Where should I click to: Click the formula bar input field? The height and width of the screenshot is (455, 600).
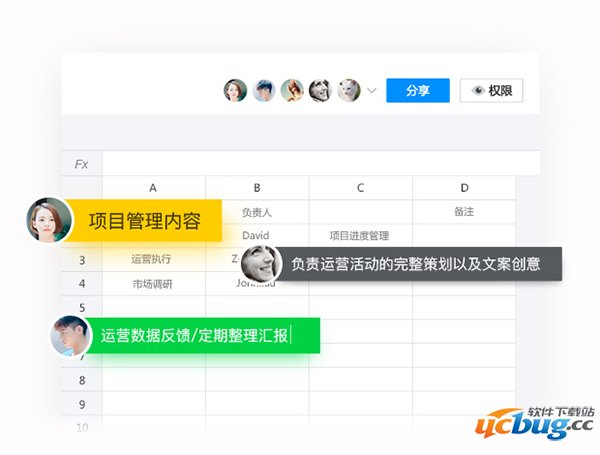pyautogui.click(x=310, y=164)
